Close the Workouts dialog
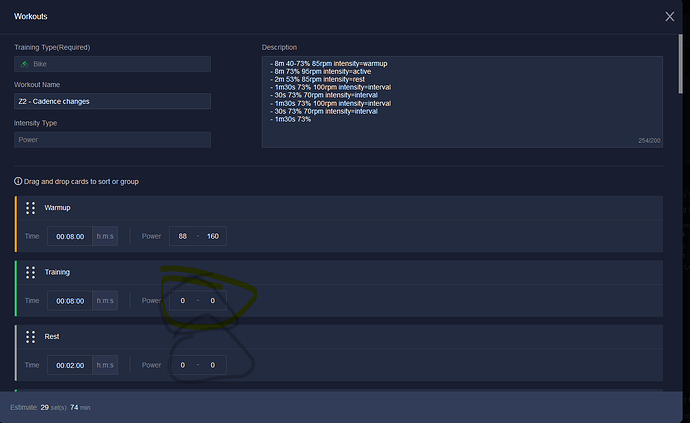This screenshot has width=690, height=423. [x=669, y=17]
